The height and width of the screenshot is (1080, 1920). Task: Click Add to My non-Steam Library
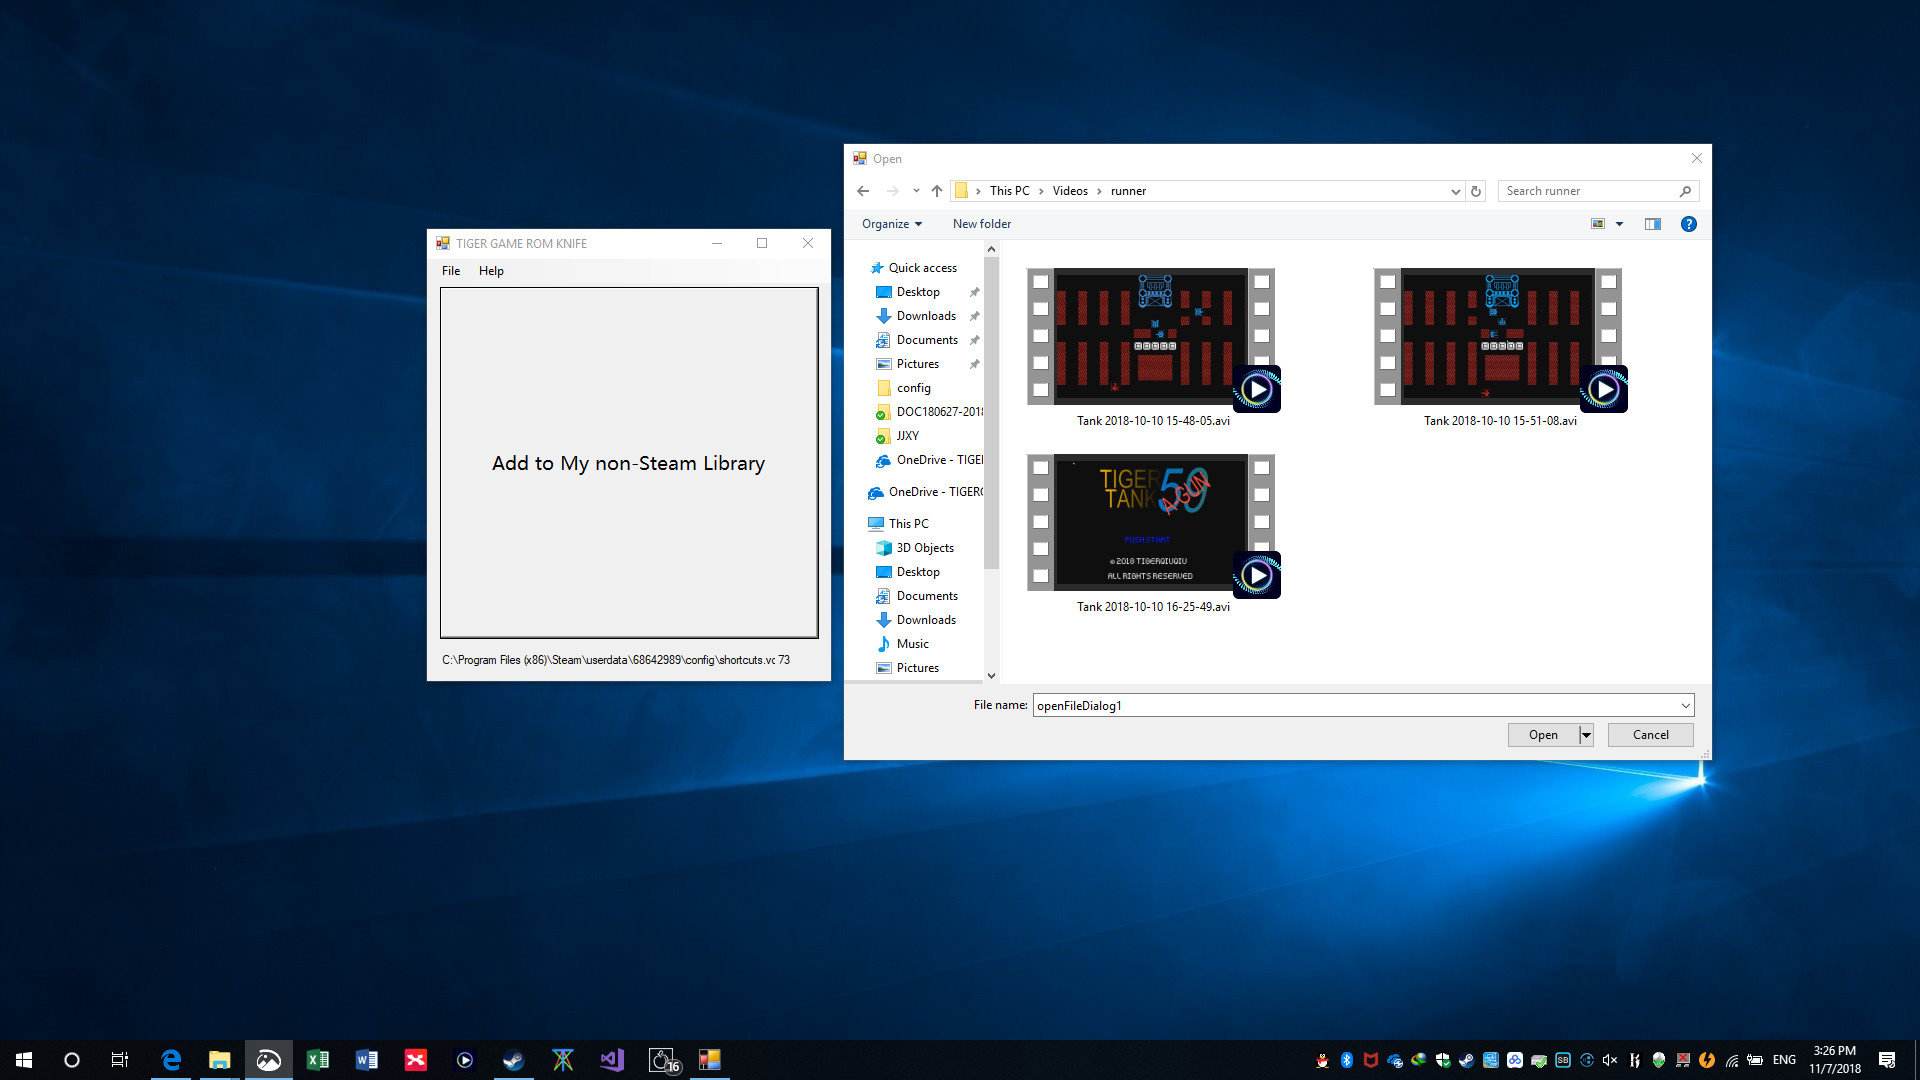click(x=628, y=463)
